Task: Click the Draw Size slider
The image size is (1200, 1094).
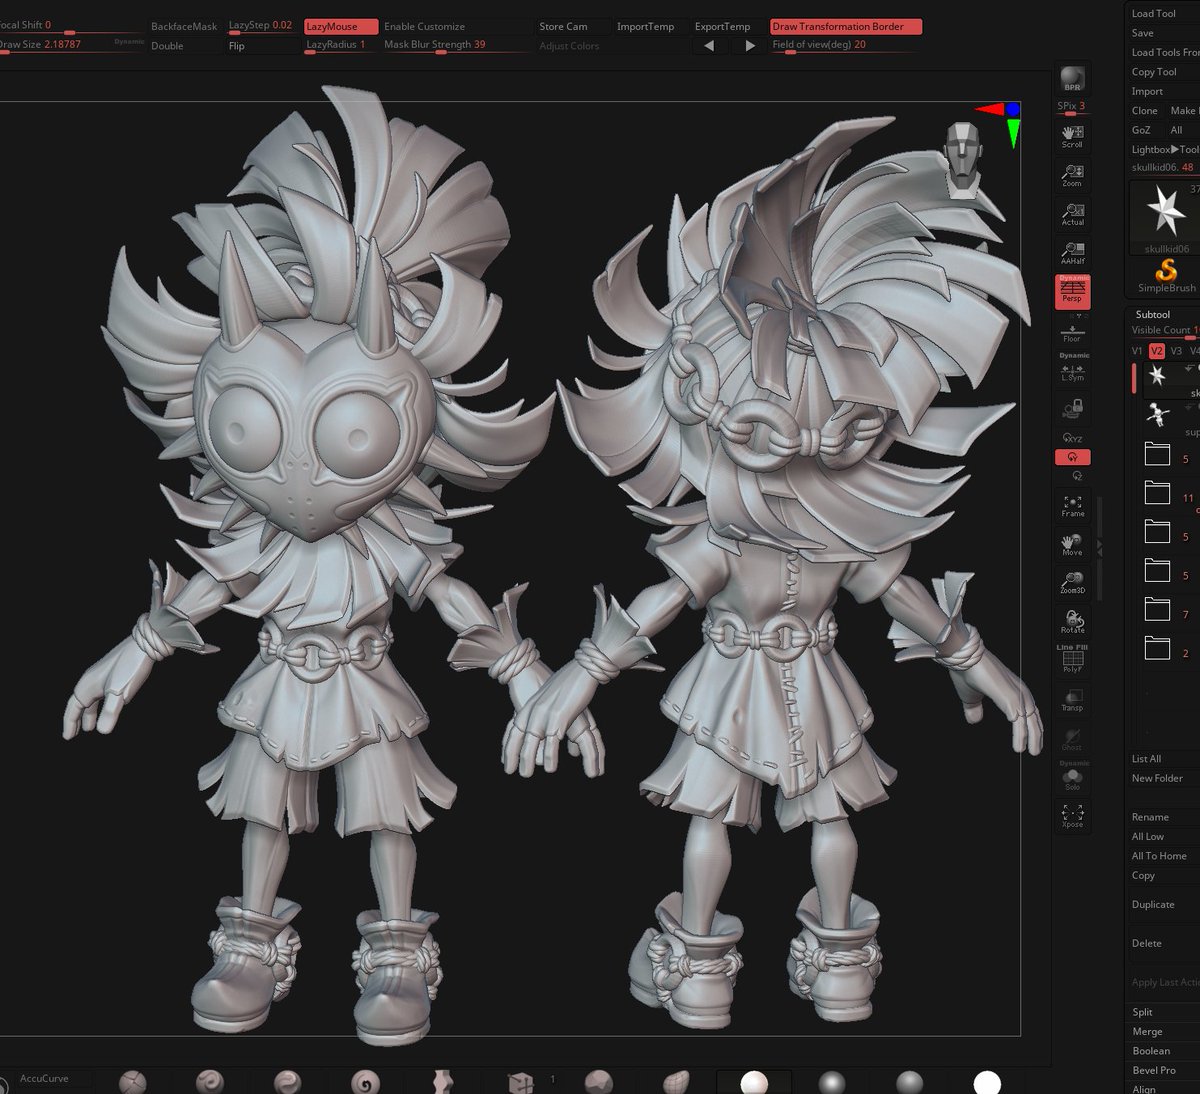Action: pos(72,46)
